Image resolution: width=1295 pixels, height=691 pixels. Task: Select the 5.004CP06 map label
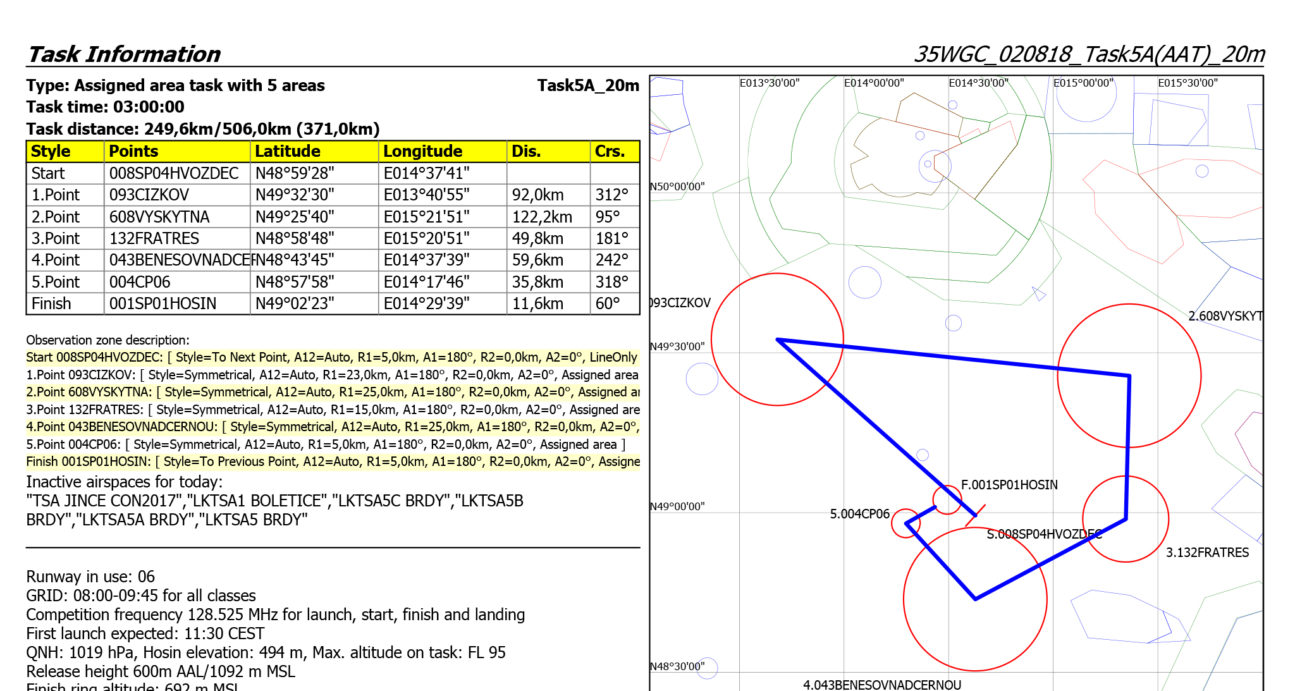(859, 514)
